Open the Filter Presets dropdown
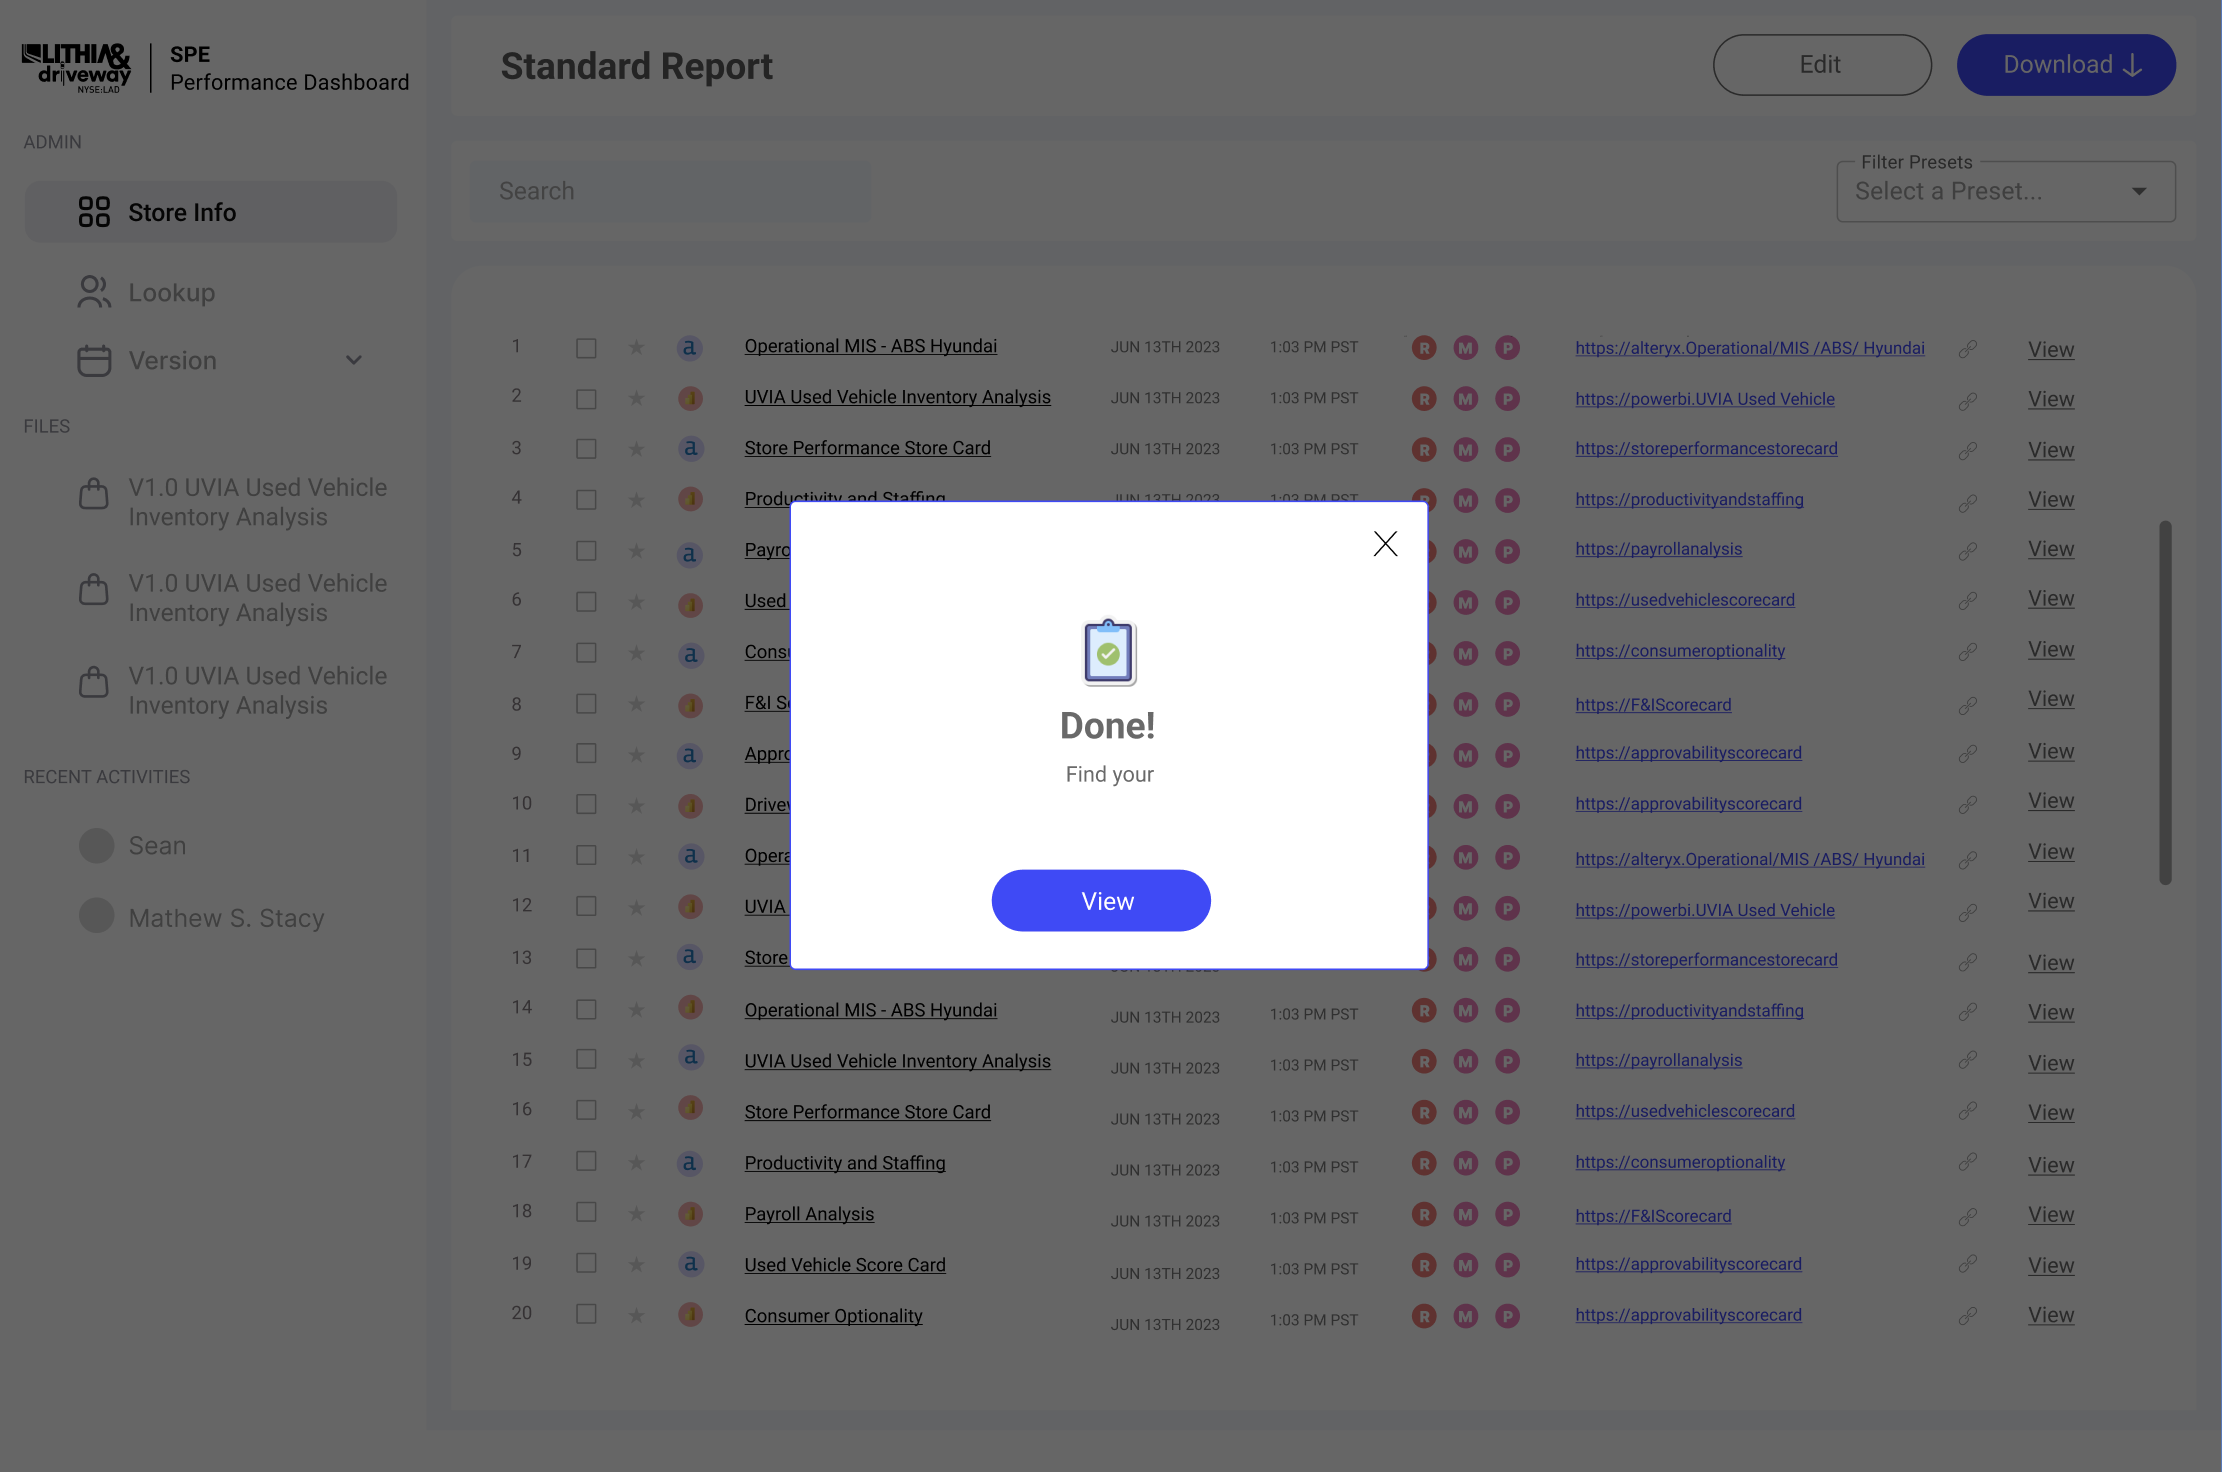The height and width of the screenshot is (1472, 2222). click(2005, 191)
